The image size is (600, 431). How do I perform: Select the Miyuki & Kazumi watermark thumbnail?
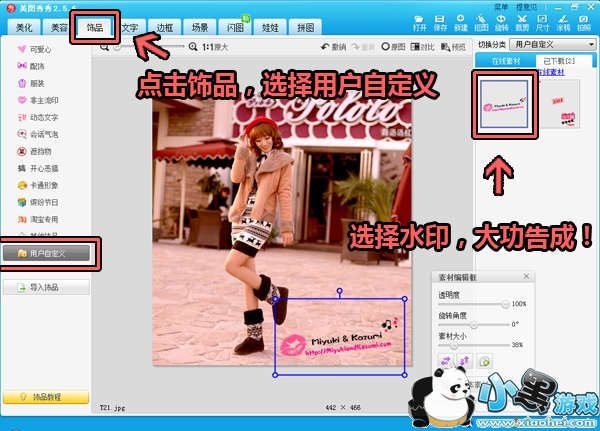tap(504, 104)
